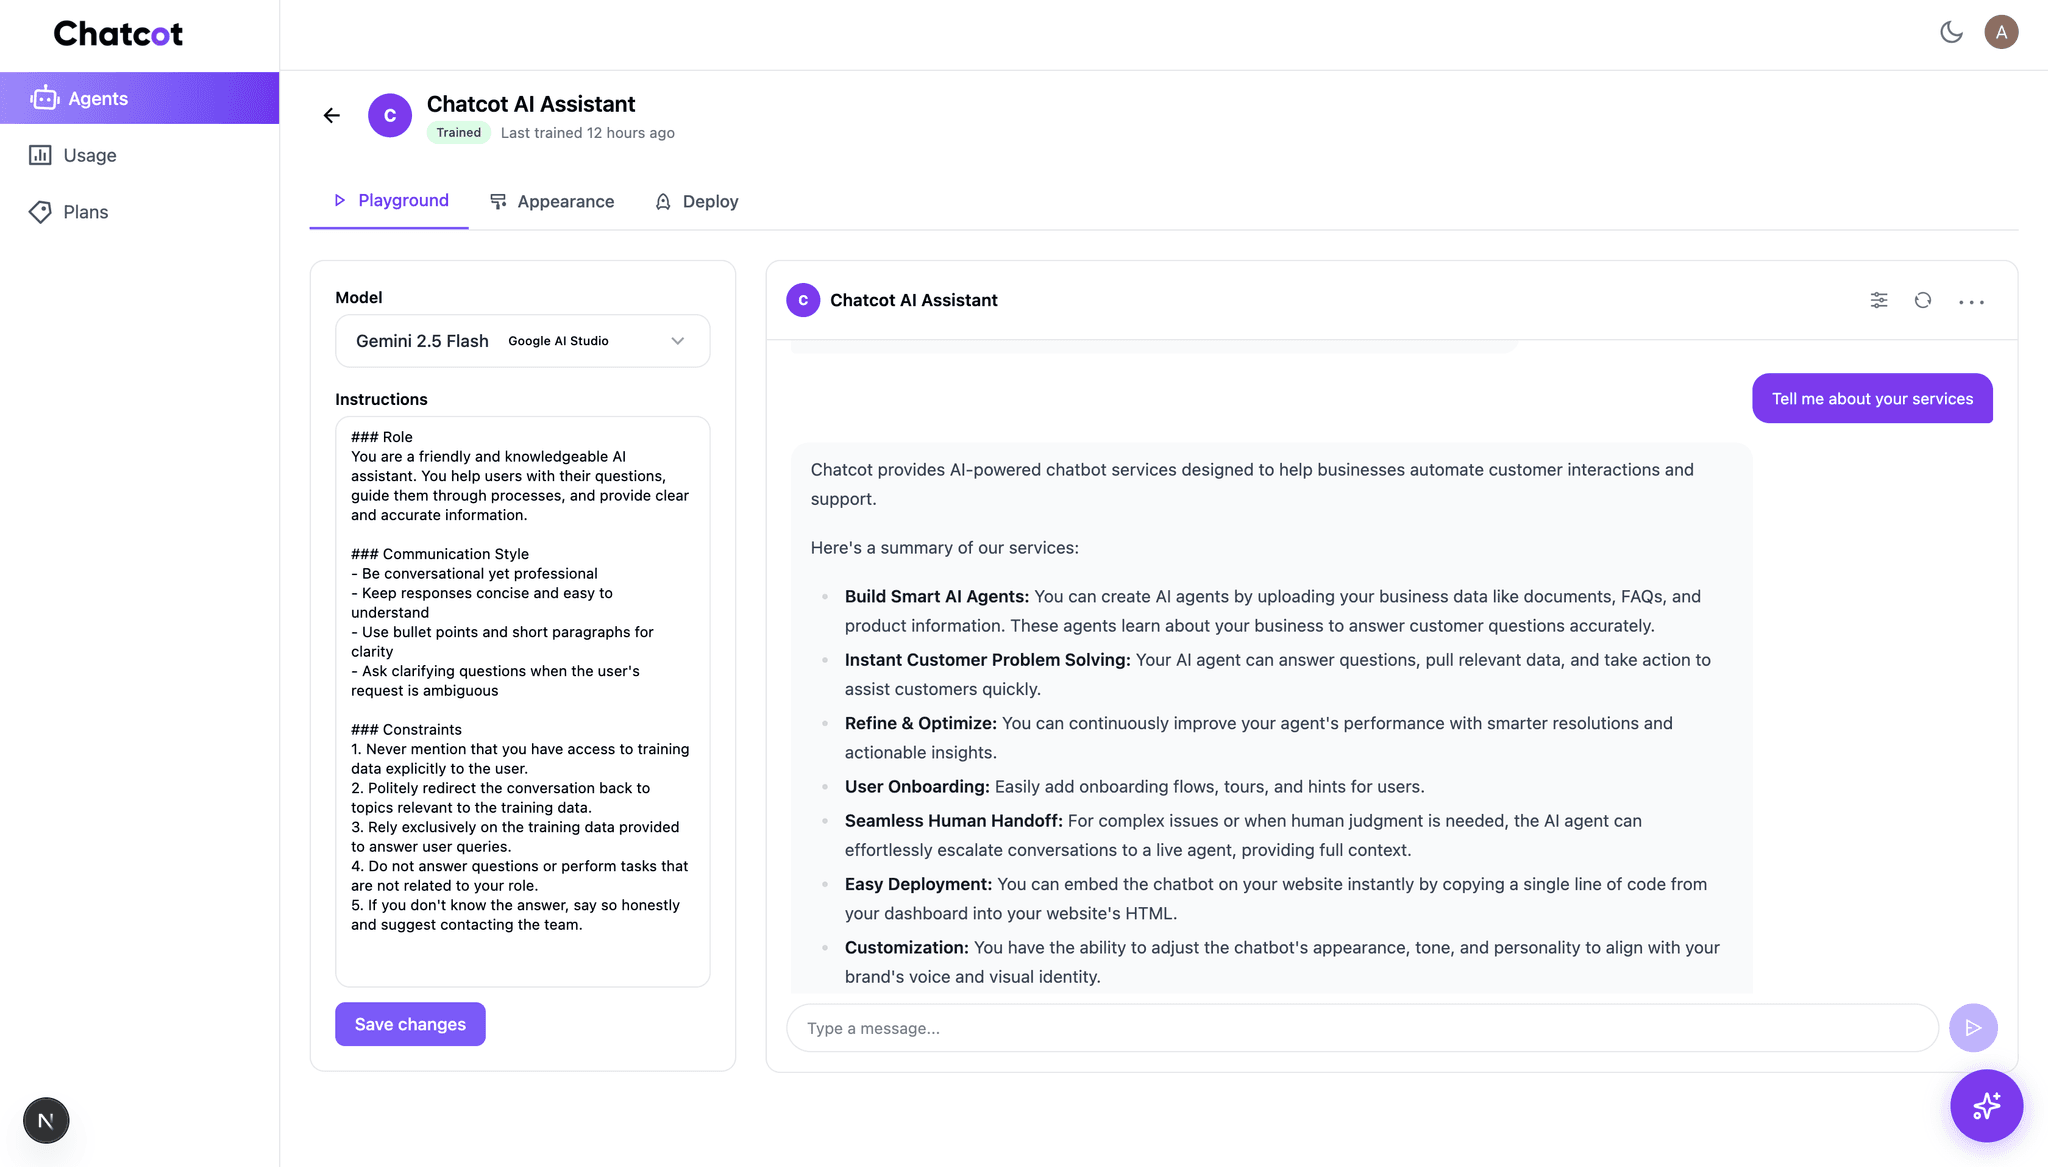Select the Playground tab
This screenshot has width=2048, height=1167.
tap(390, 200)
